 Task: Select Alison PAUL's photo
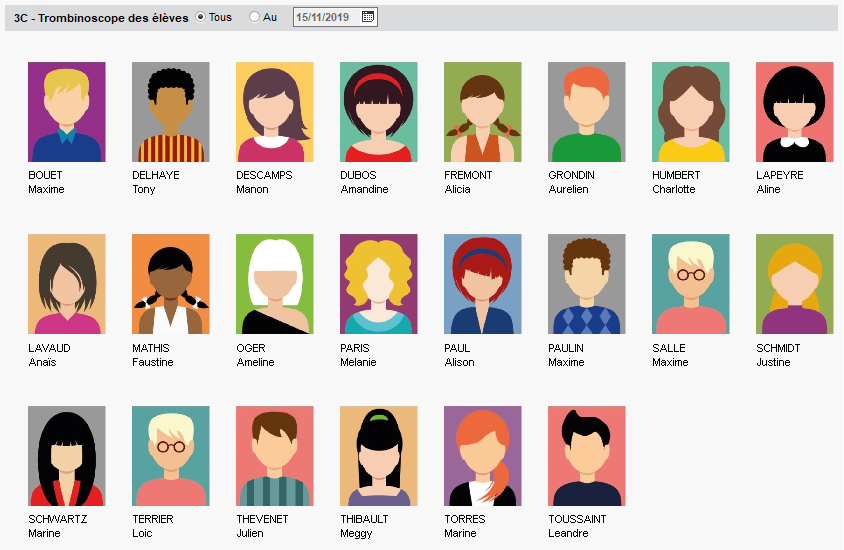tap(483, 284)
